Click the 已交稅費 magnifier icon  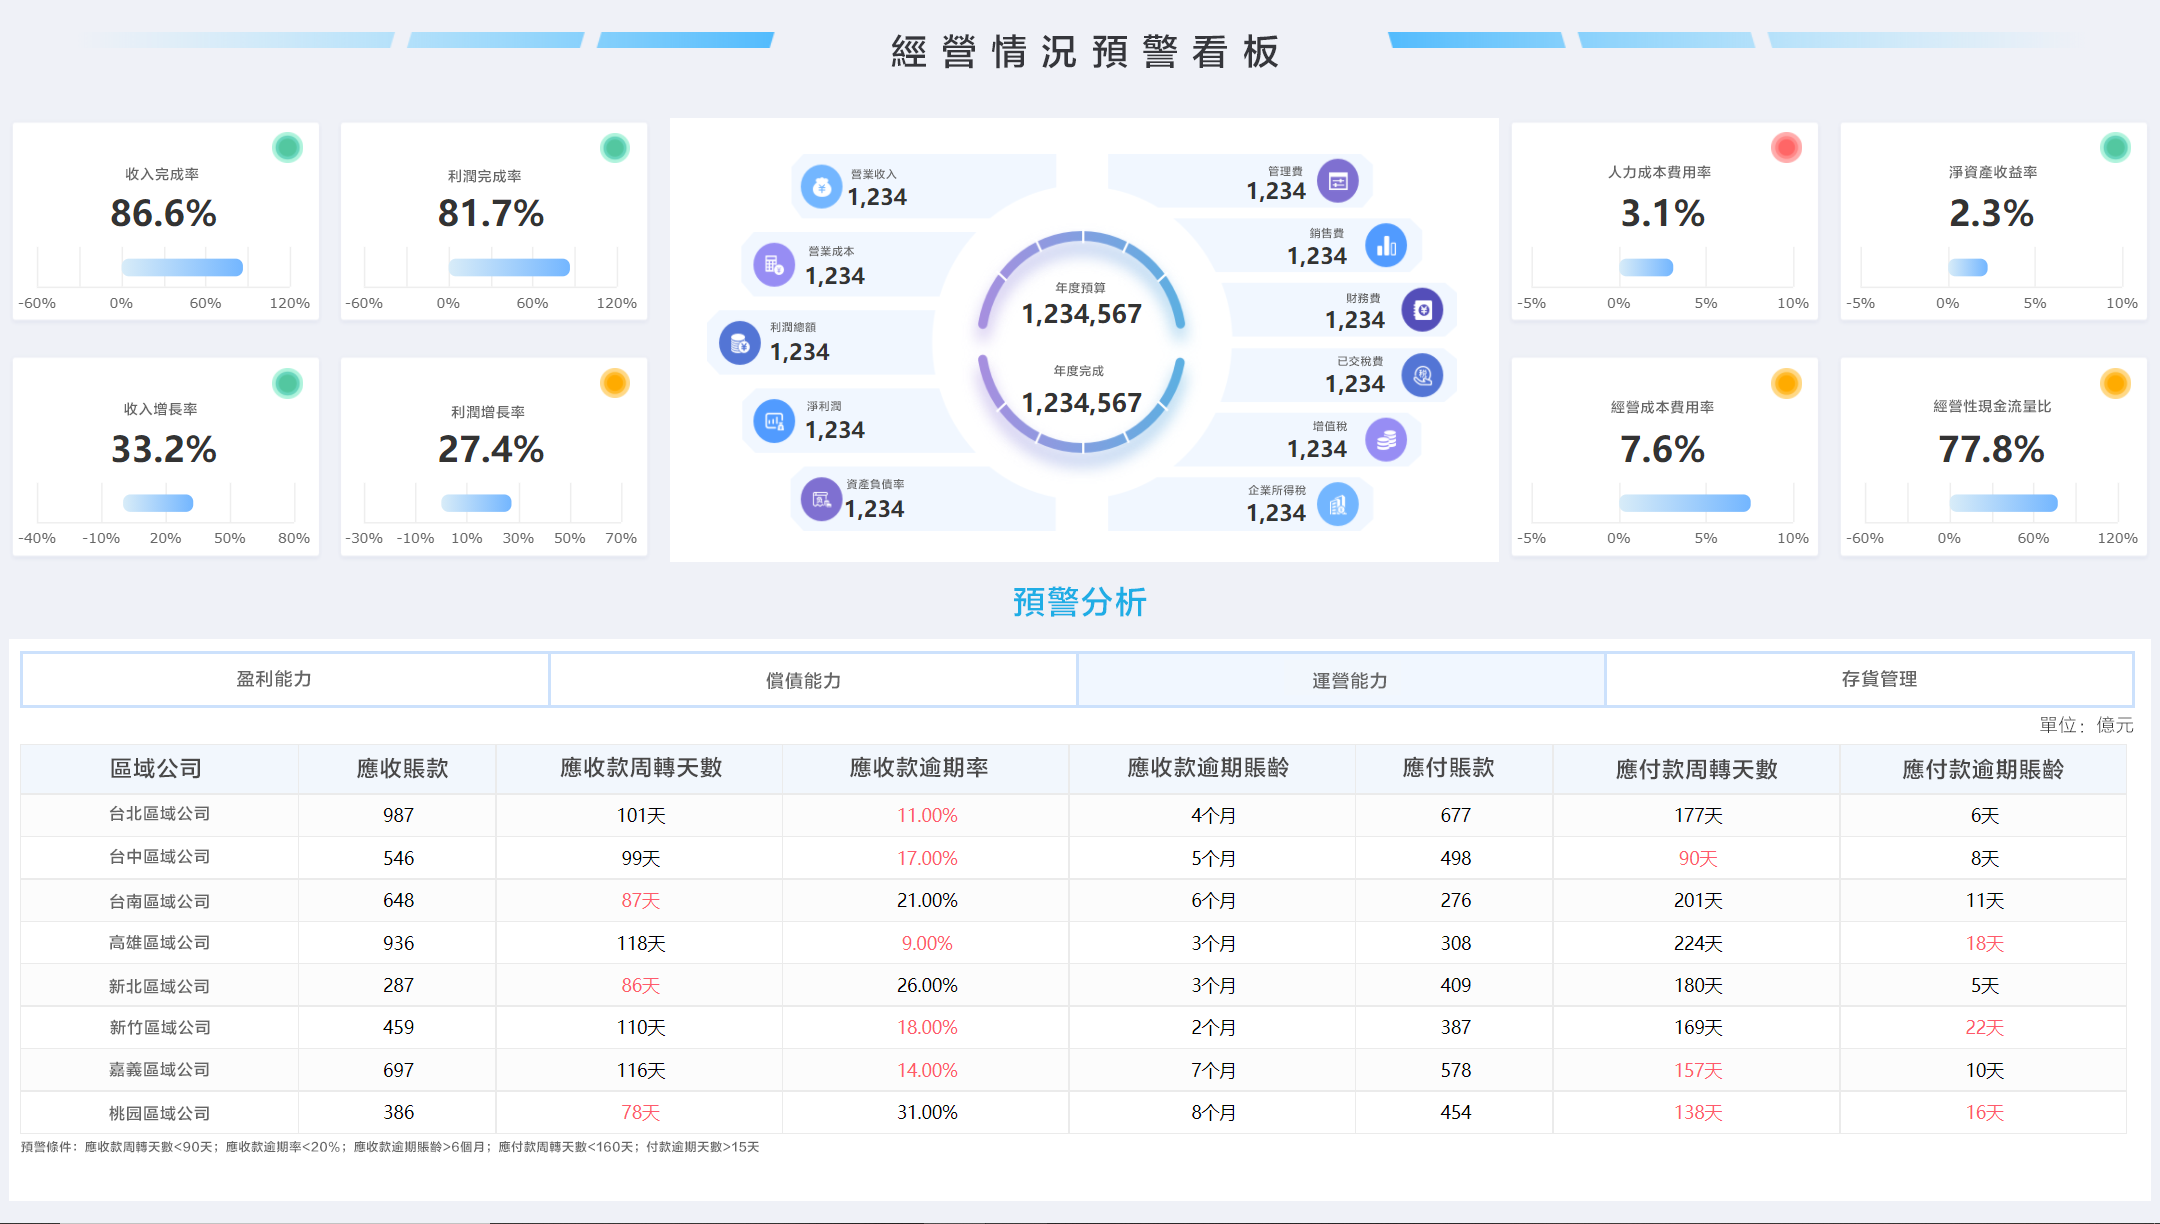click(x=1422, y=376)
